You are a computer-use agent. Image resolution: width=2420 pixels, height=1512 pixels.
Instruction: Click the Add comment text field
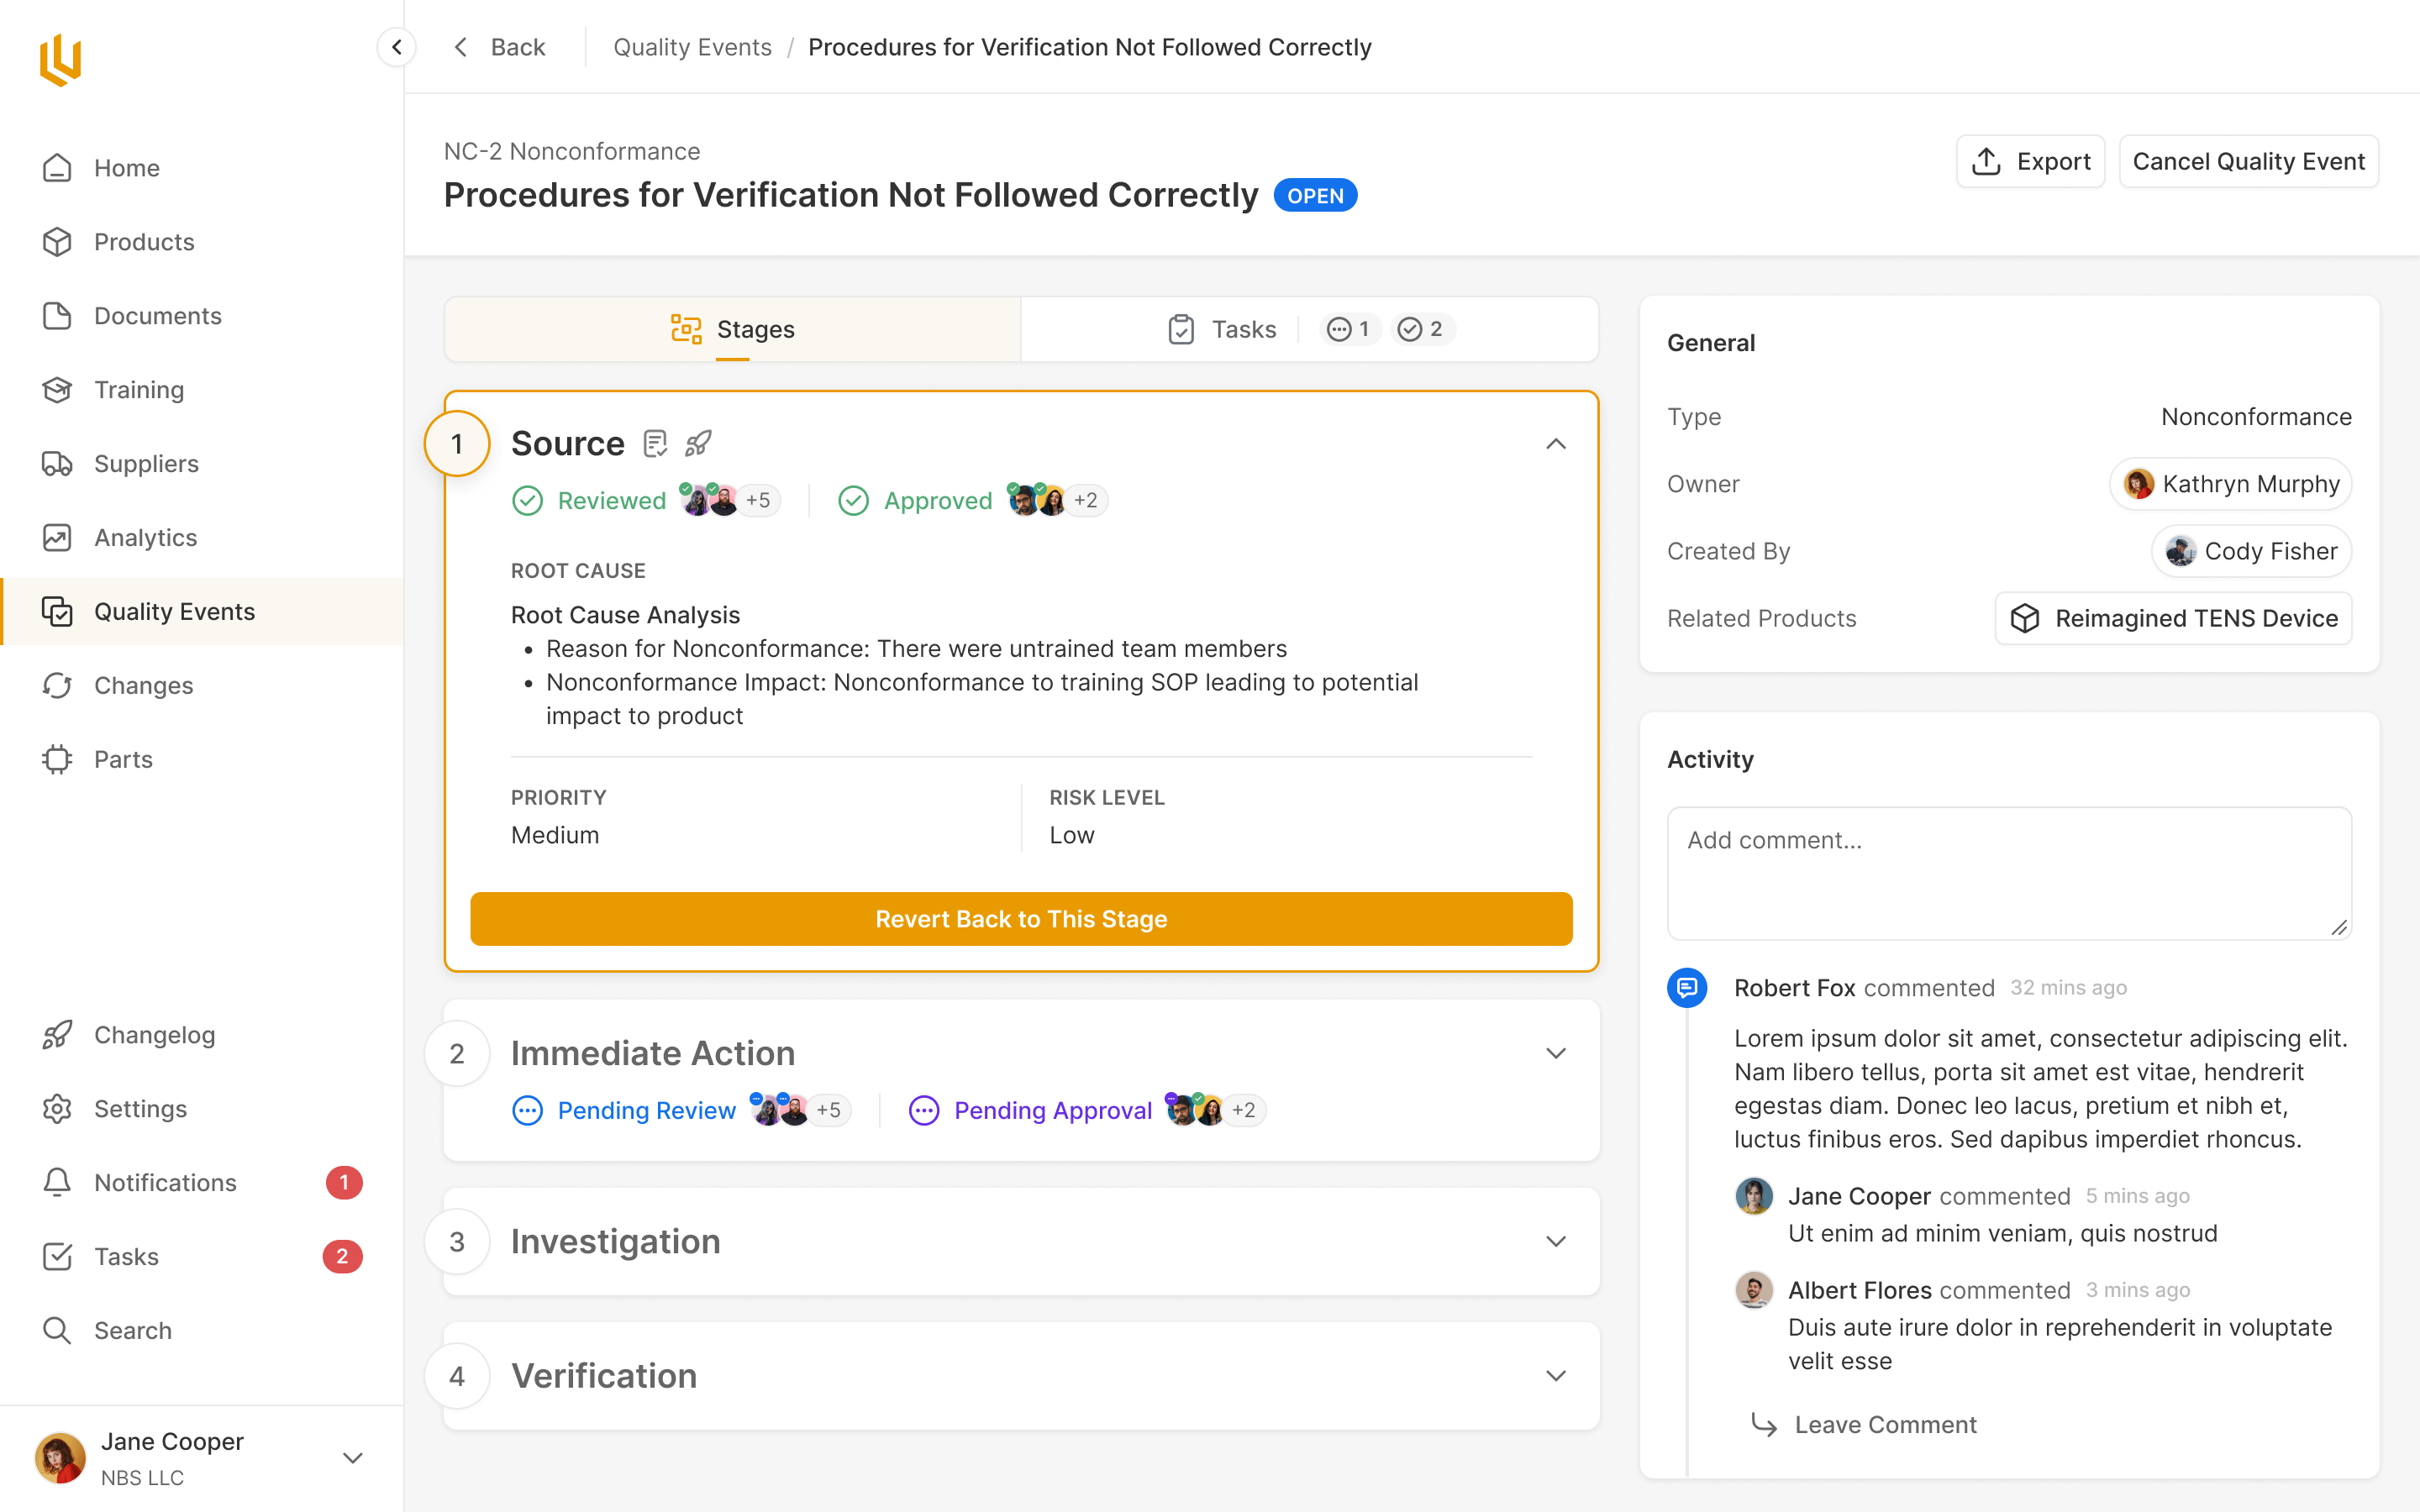point(2008,872)
